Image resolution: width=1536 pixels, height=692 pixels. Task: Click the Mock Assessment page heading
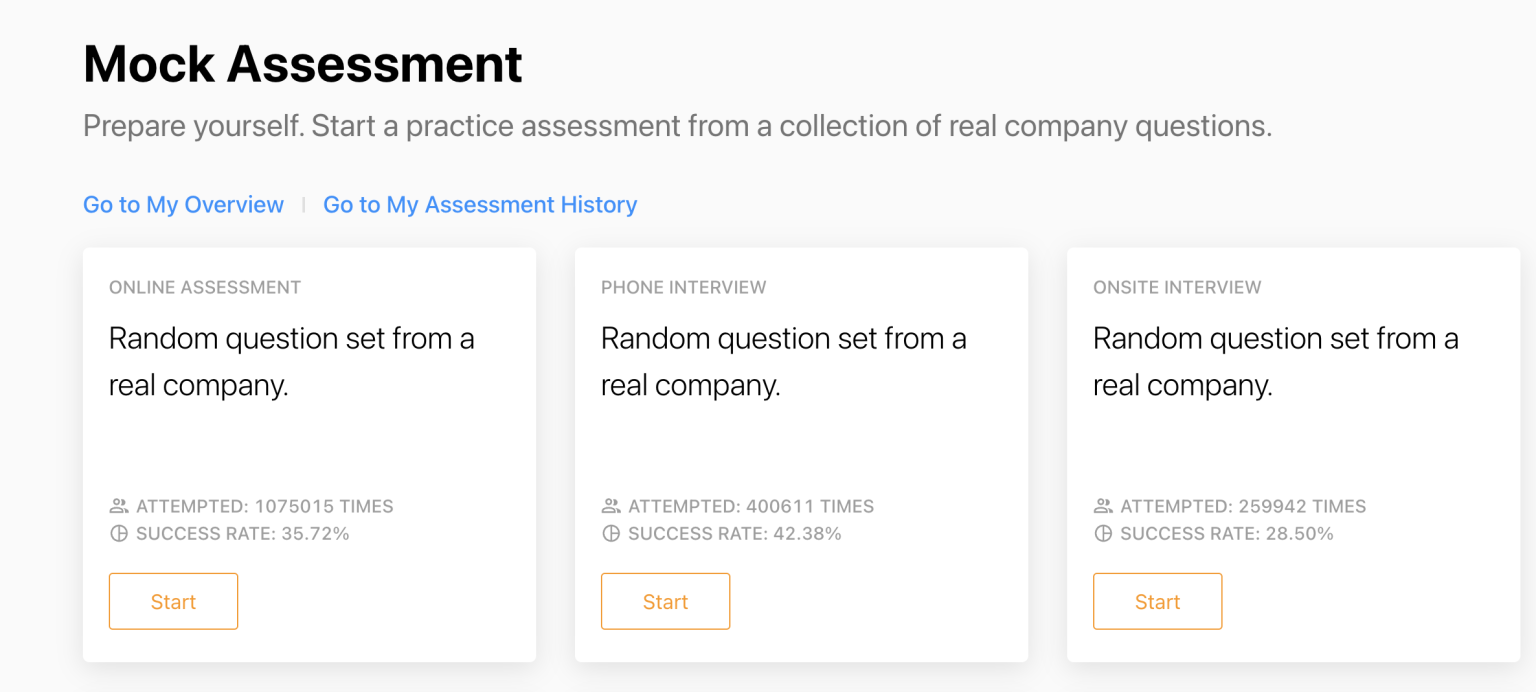coord(302,65)
